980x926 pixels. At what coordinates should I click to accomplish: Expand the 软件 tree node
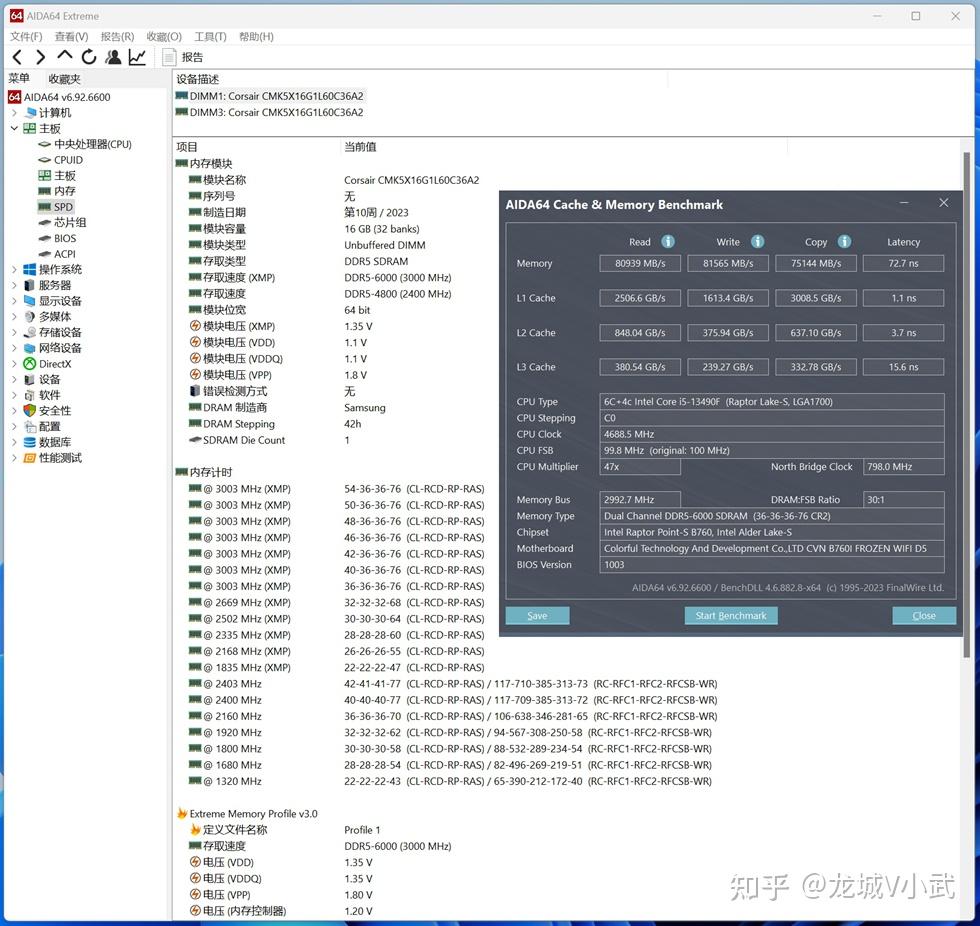point(14,395)
